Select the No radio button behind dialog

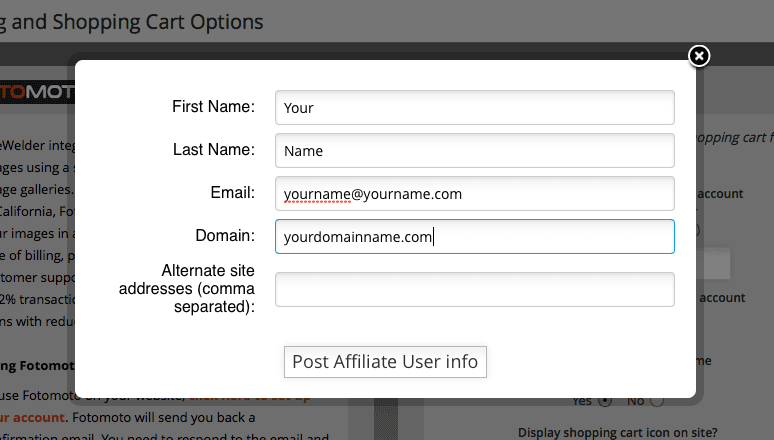point(657,400)
